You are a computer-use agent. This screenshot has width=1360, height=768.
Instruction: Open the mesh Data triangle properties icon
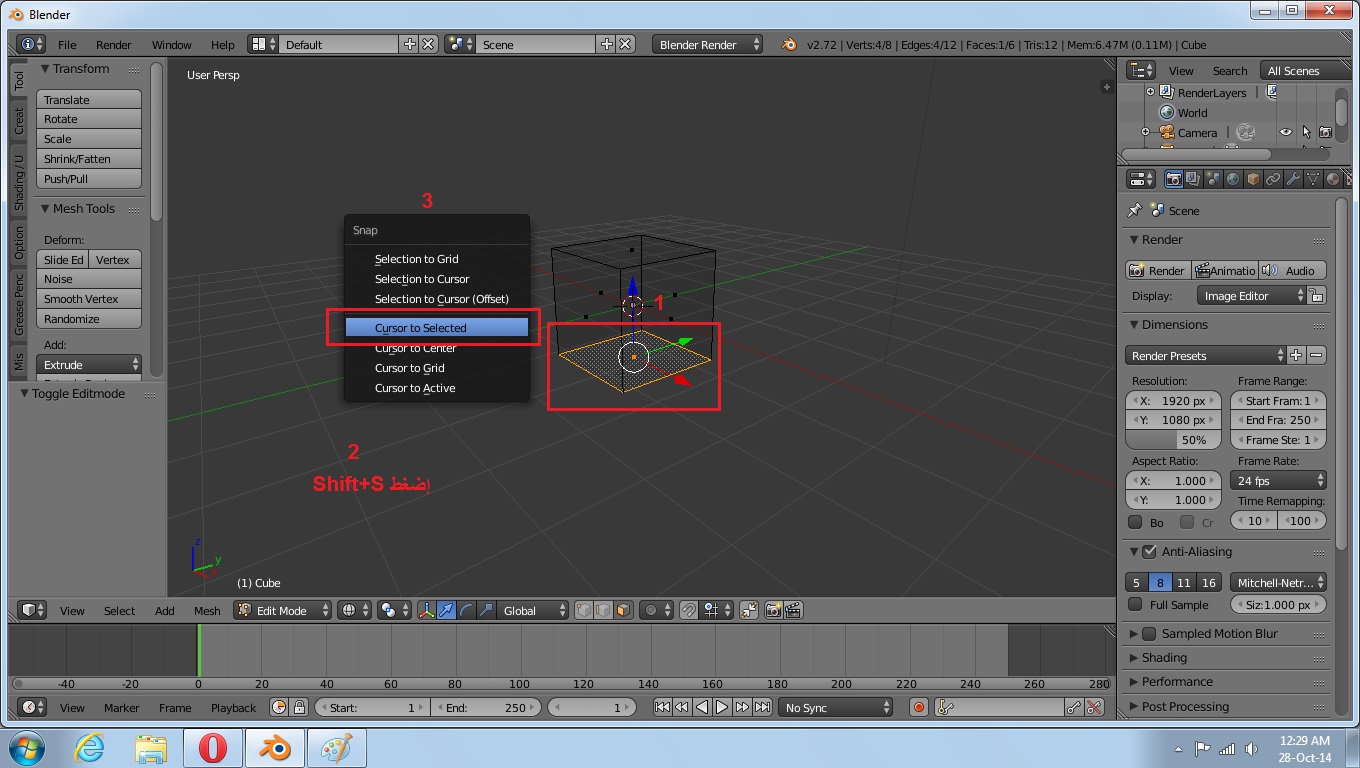[1313, 179]
